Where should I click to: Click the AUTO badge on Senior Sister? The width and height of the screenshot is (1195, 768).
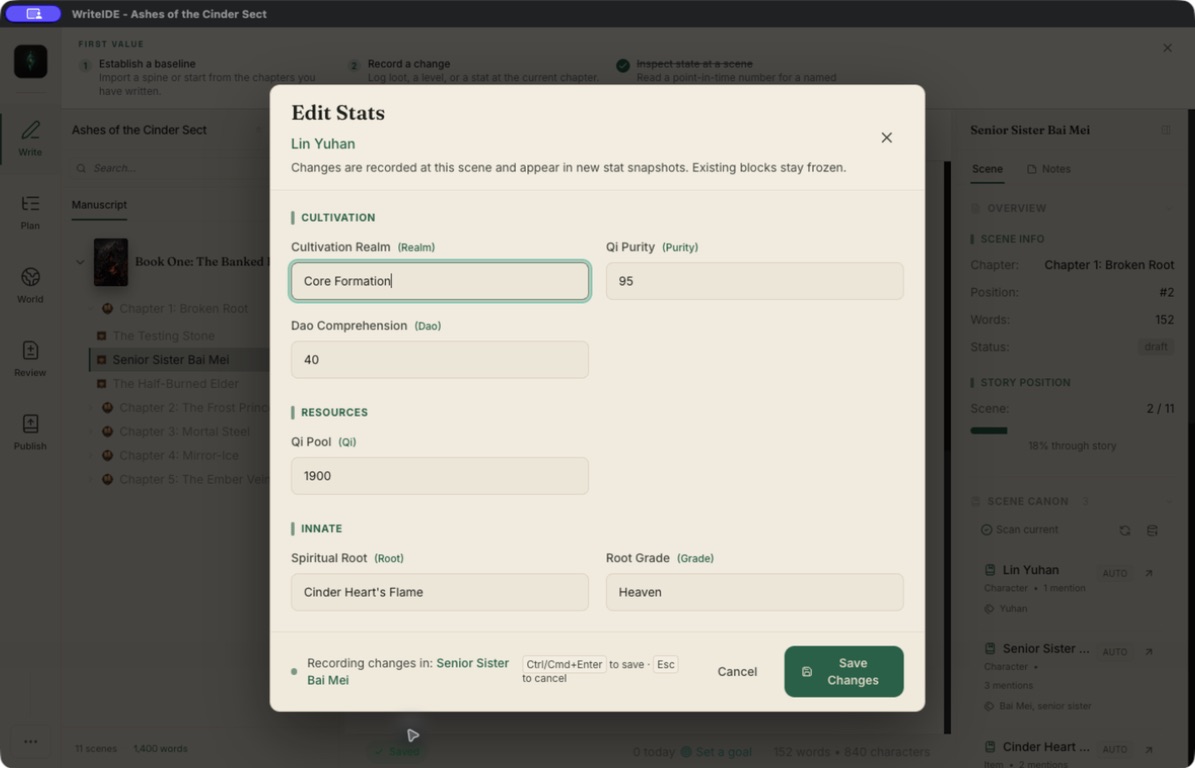click(1115, 651)
